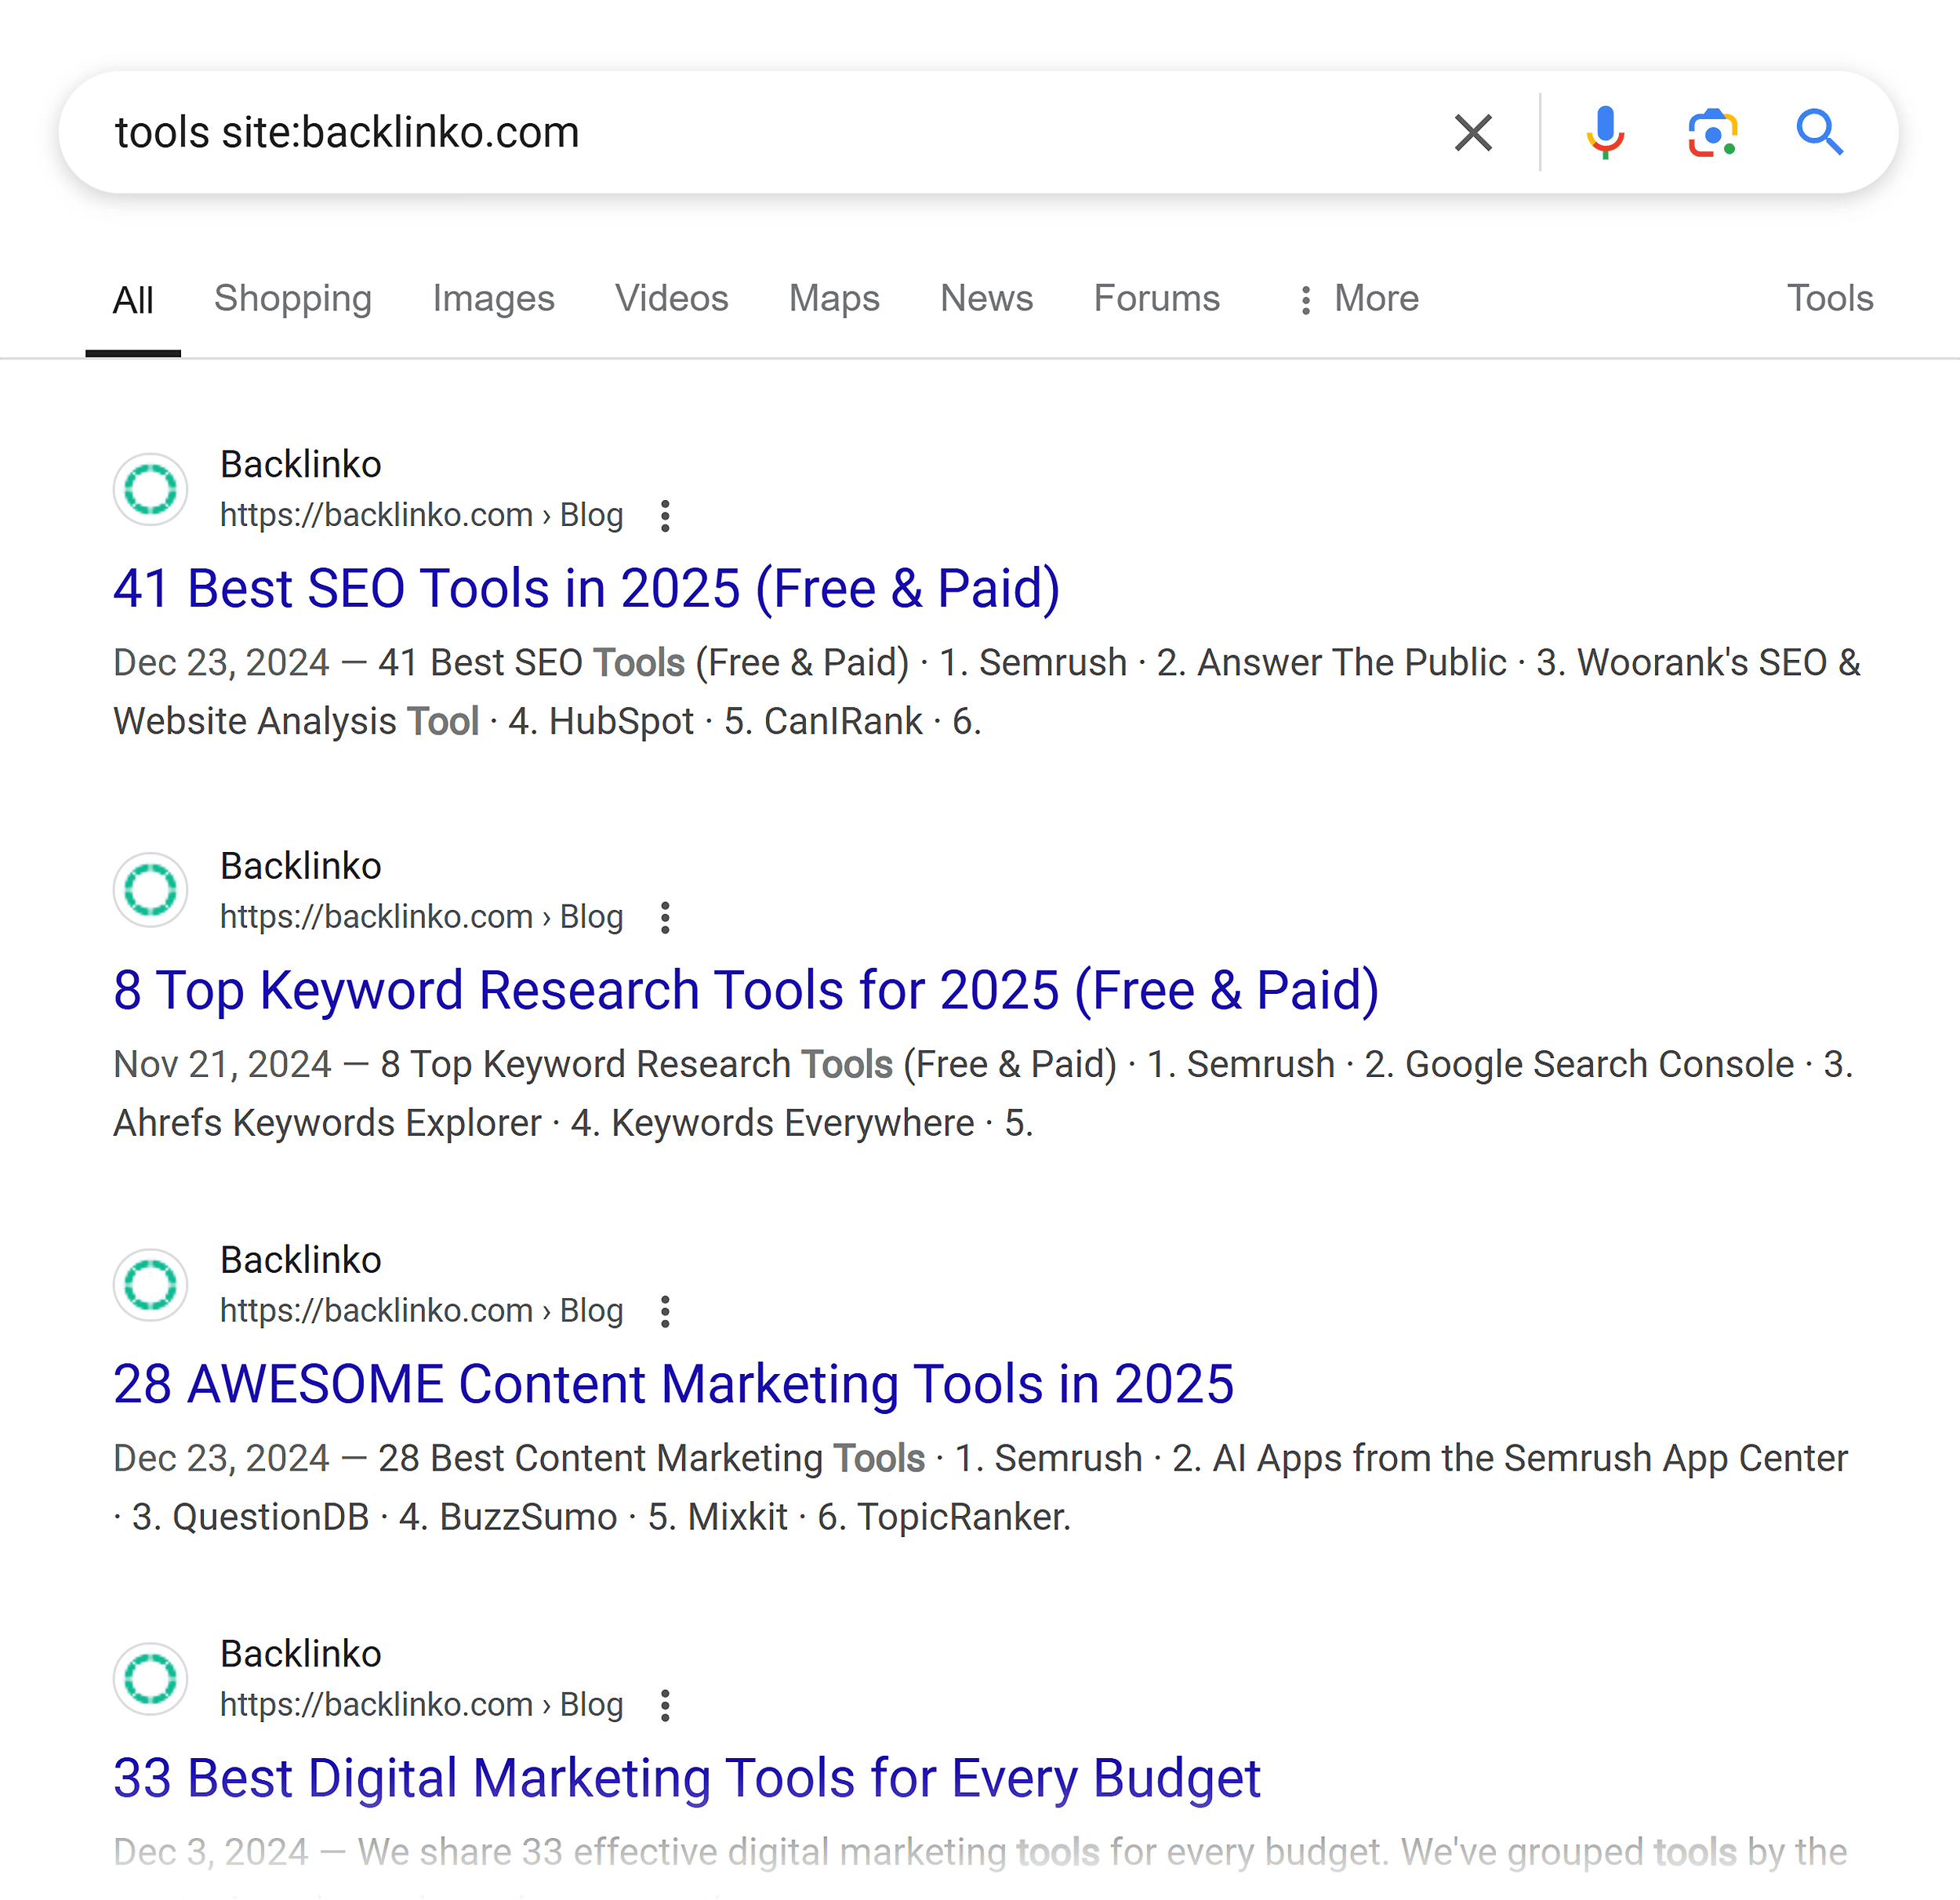Screen dimensions: 1960x1900
Task: Open options dots for Content Marketing Tools result
Action: [x=665, y=1312]
